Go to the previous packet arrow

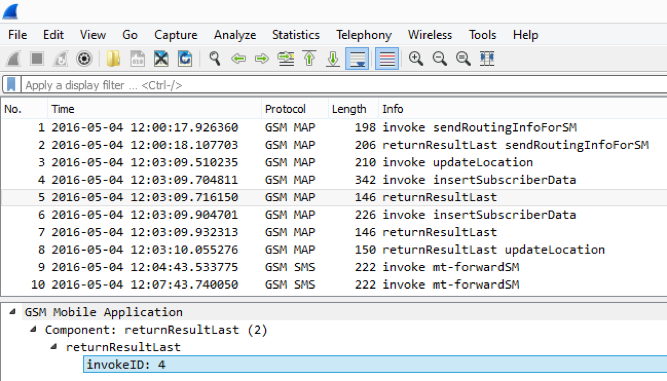pyautogui.click(x=239, y=59)
